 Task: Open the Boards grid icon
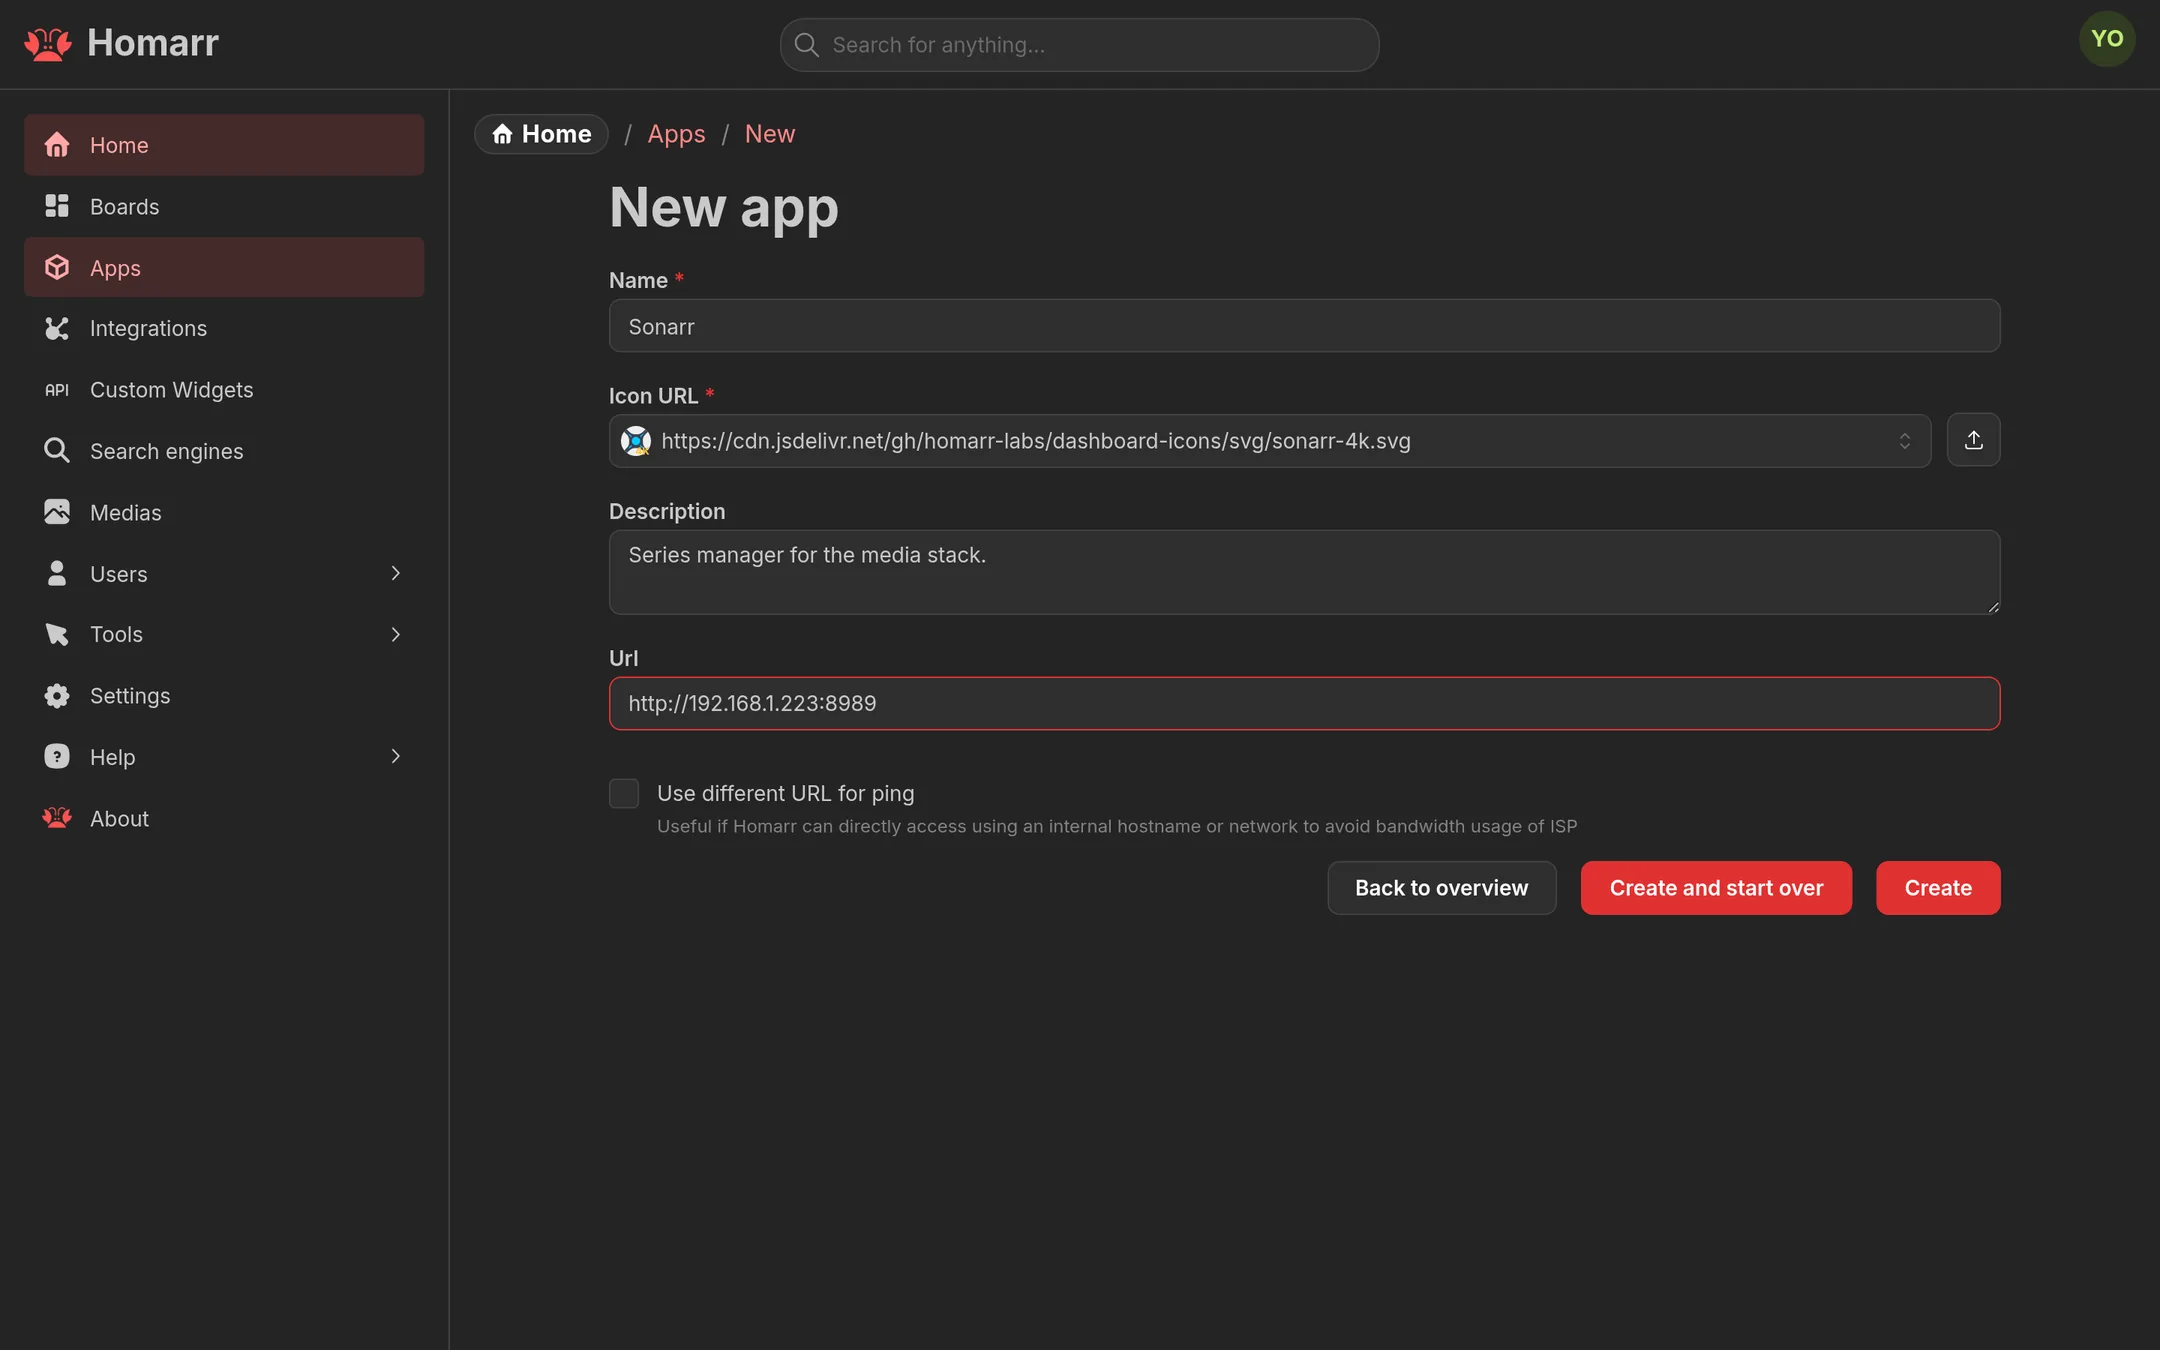57,206
